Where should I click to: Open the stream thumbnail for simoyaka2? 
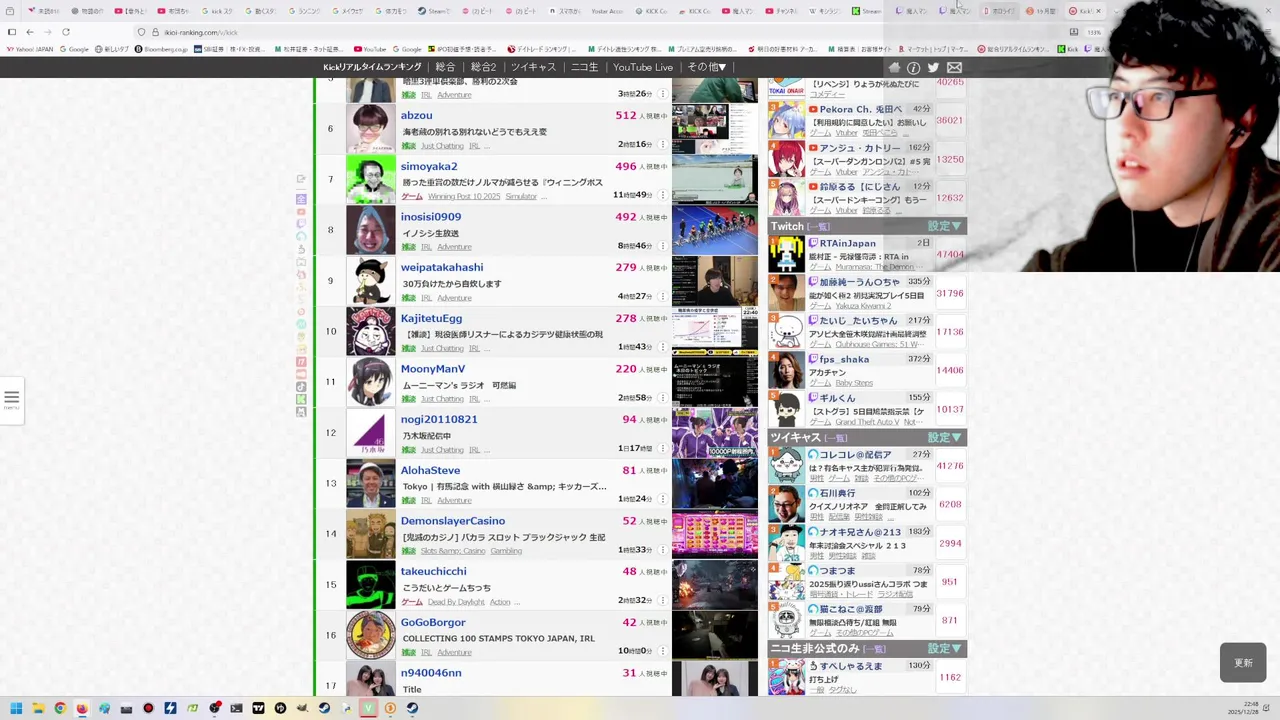[714, 179]
